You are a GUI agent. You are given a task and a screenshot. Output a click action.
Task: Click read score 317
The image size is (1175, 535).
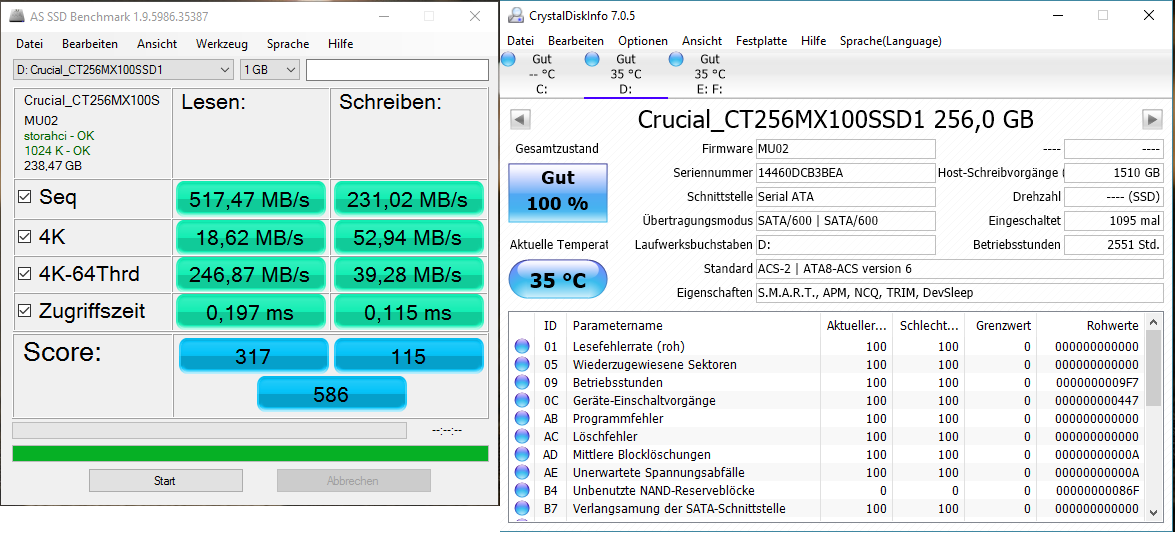253,355
